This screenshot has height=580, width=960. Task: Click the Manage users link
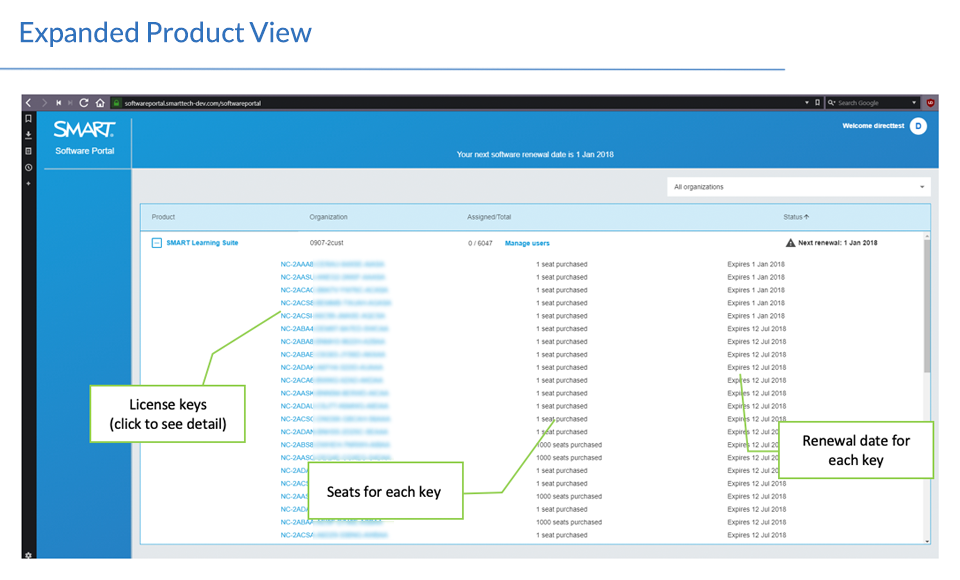coord(527,243)
